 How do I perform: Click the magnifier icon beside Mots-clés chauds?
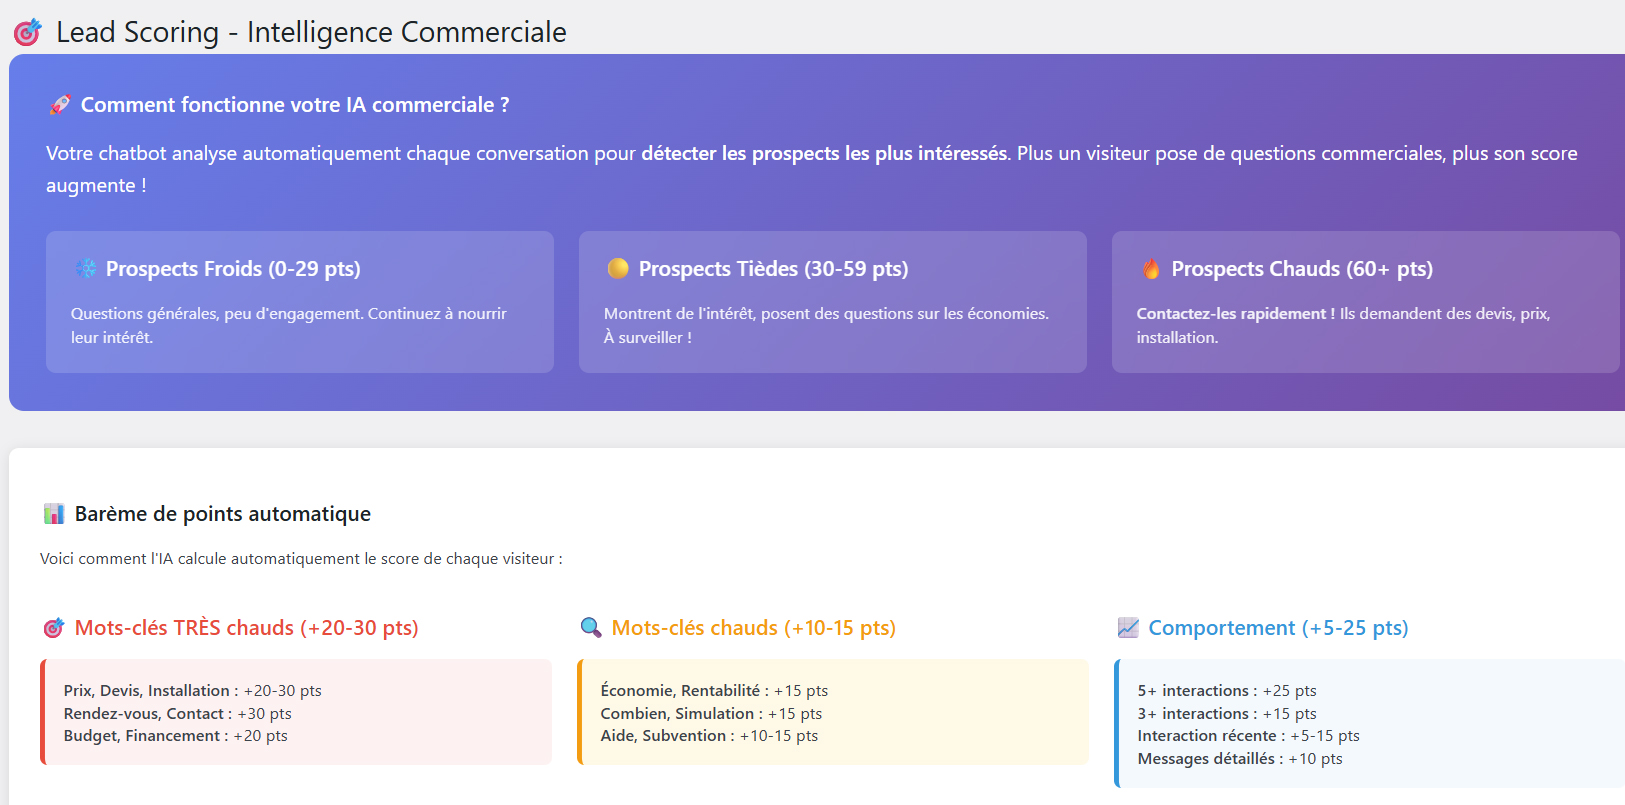coord(591,628)
